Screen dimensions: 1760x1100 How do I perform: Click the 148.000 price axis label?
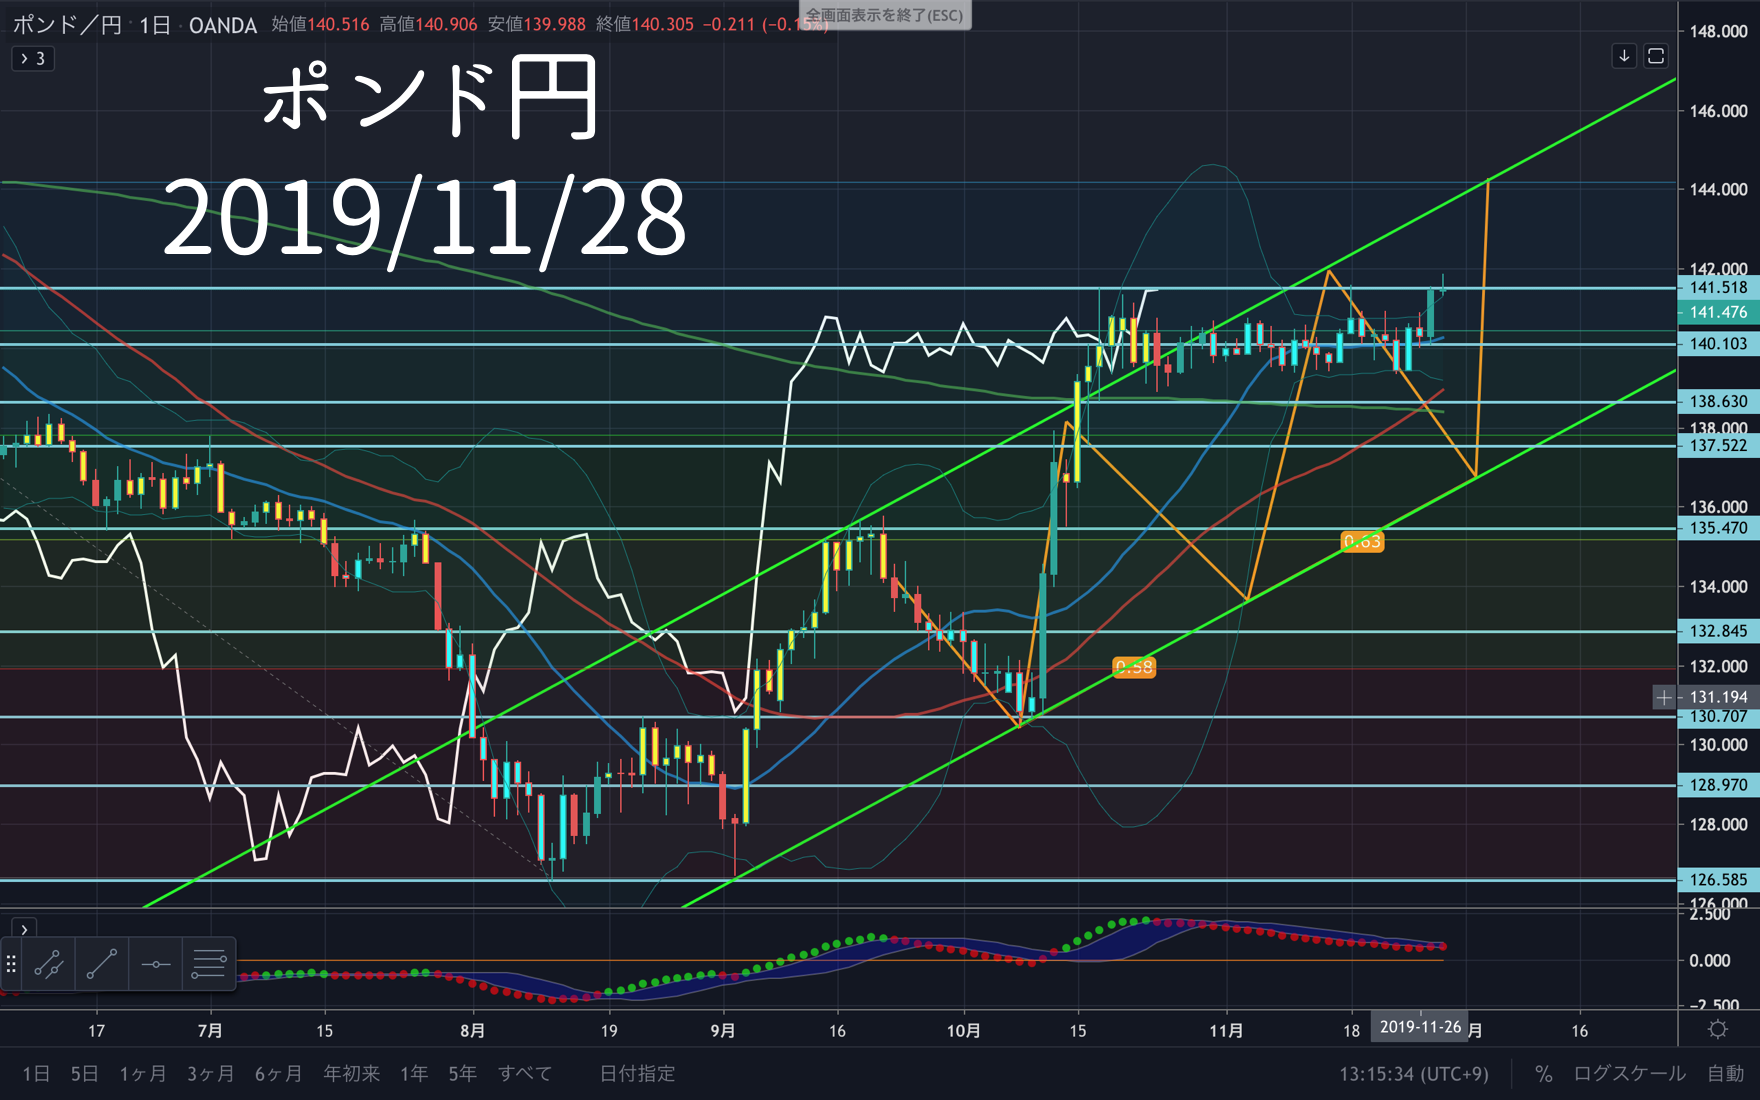click(x=1719, y=31)
